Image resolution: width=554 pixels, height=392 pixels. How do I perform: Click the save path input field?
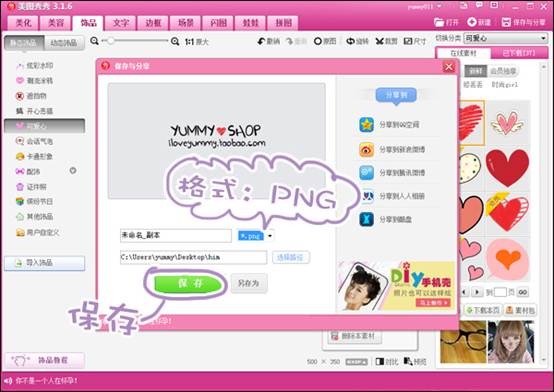tap(193, 257)
